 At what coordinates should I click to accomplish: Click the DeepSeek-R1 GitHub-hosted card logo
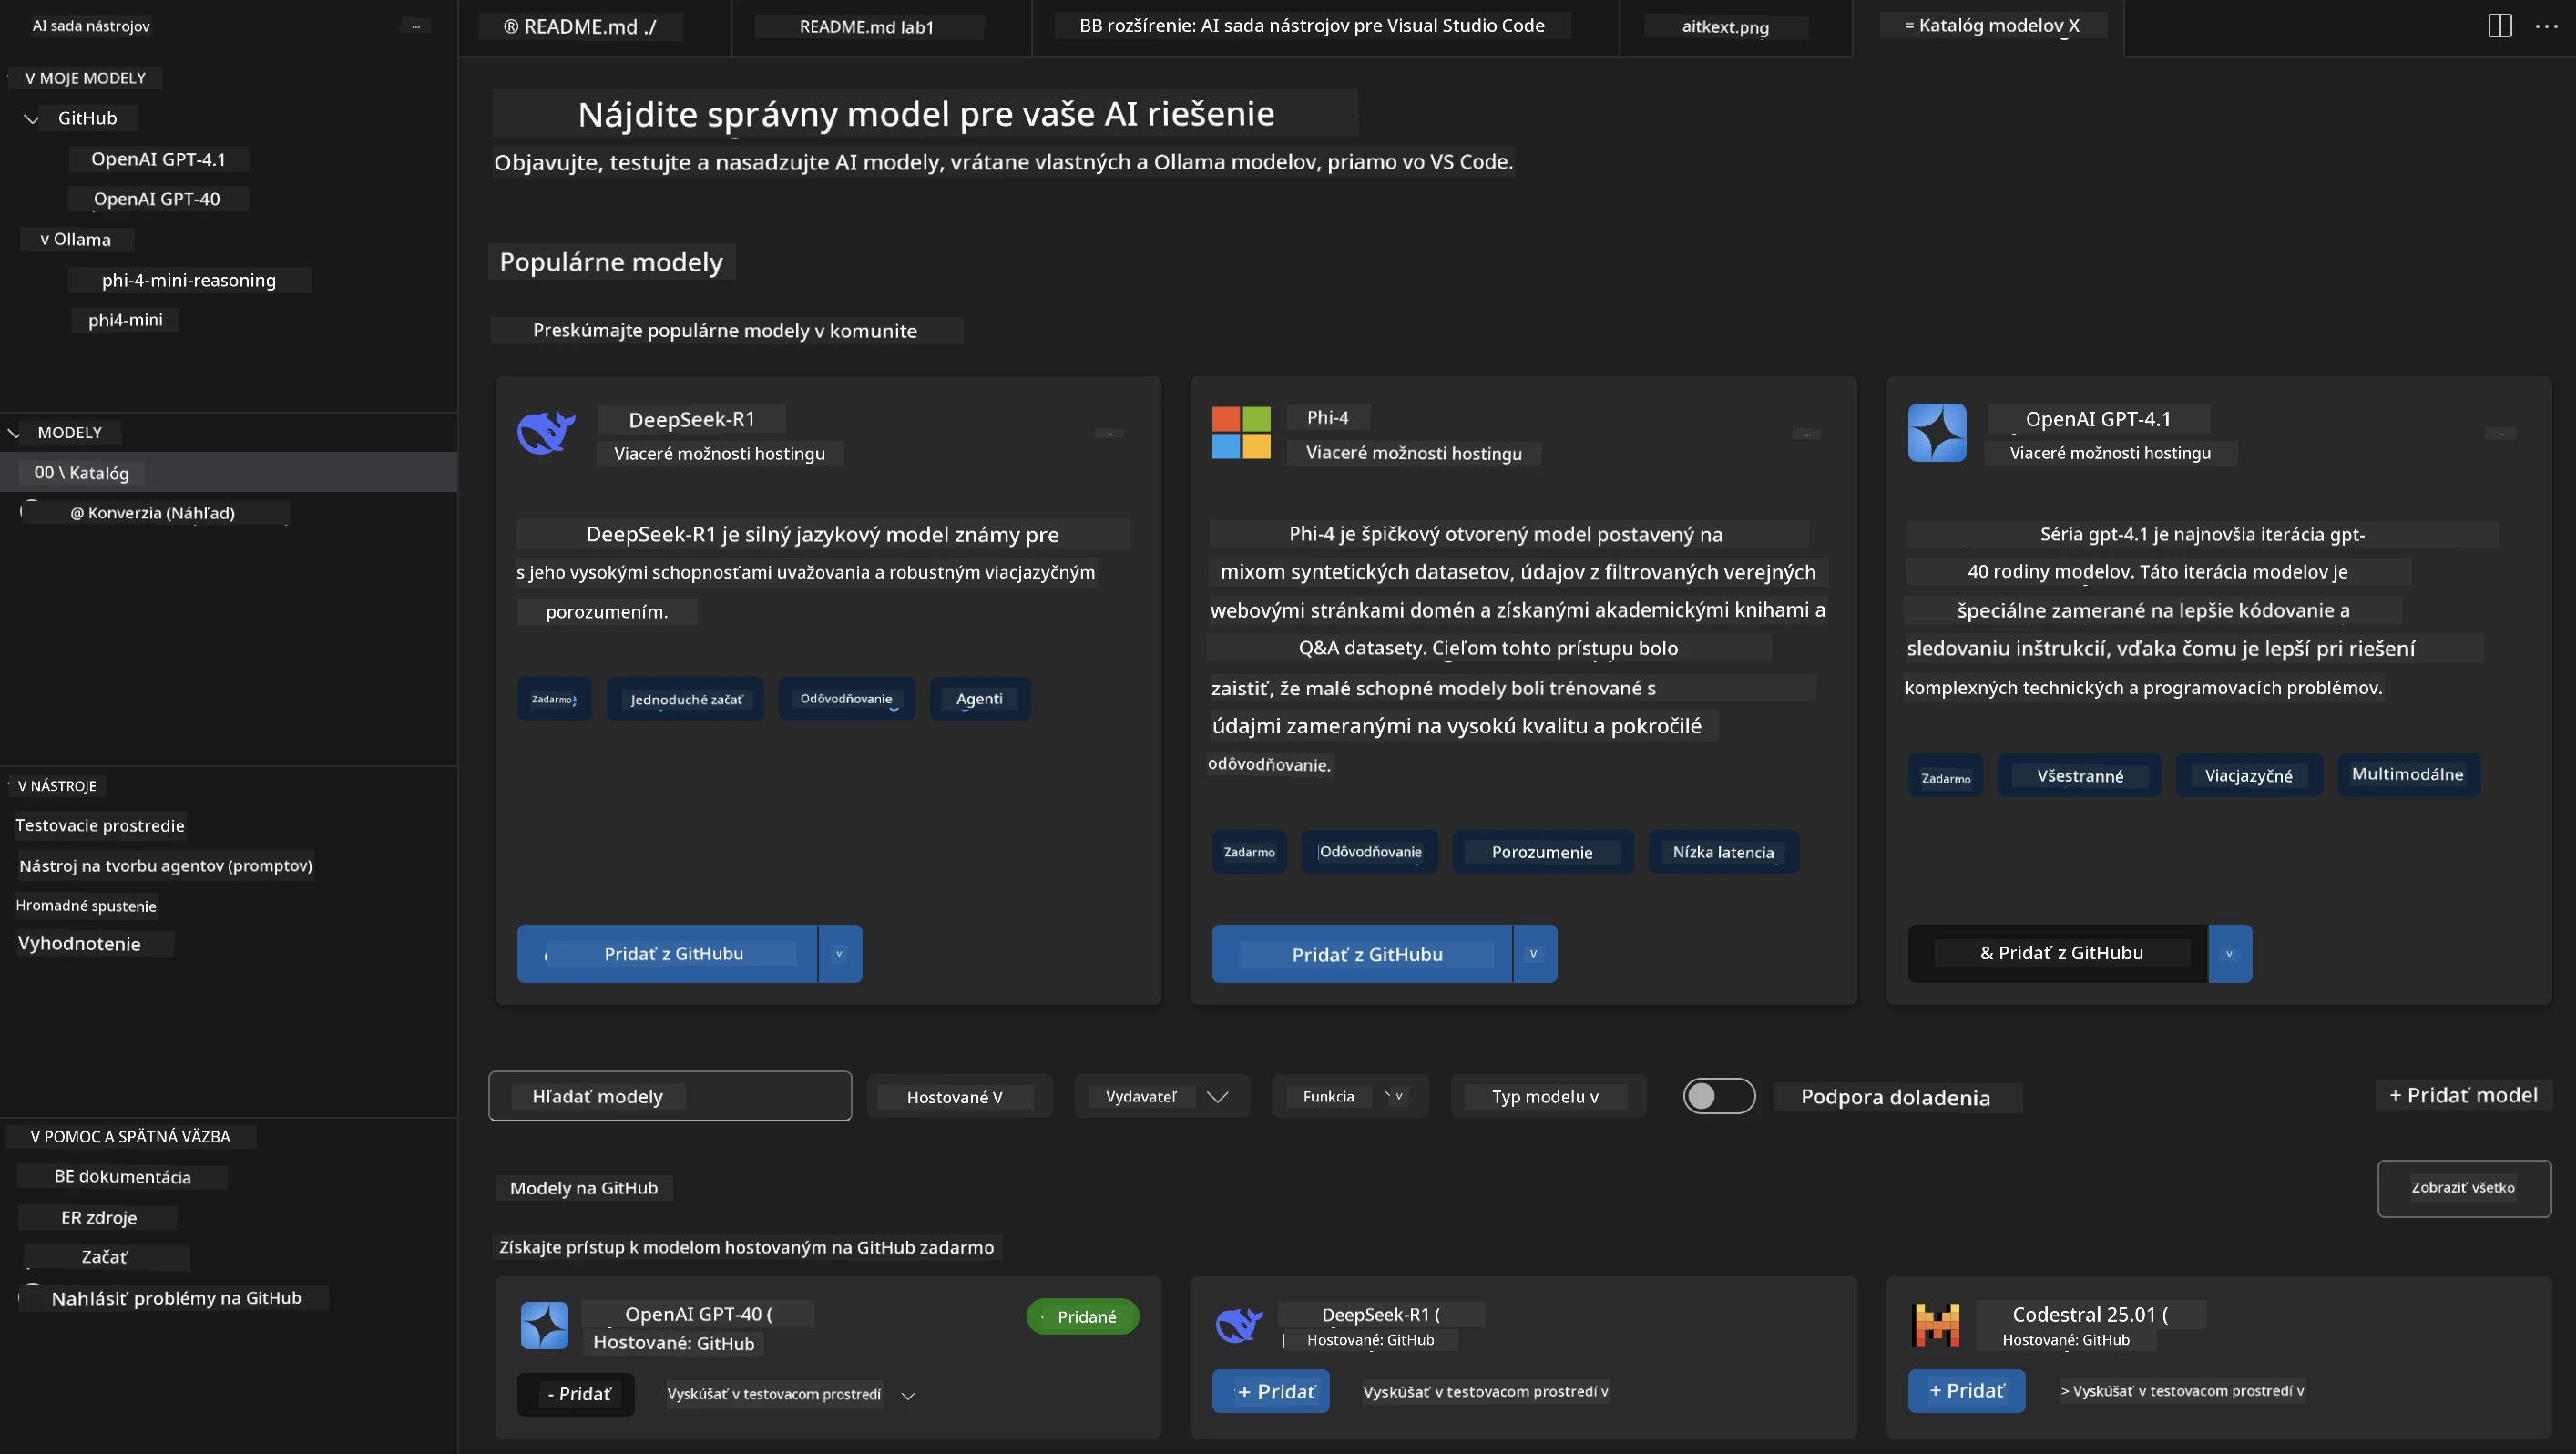click(x=1239, y=1325)
